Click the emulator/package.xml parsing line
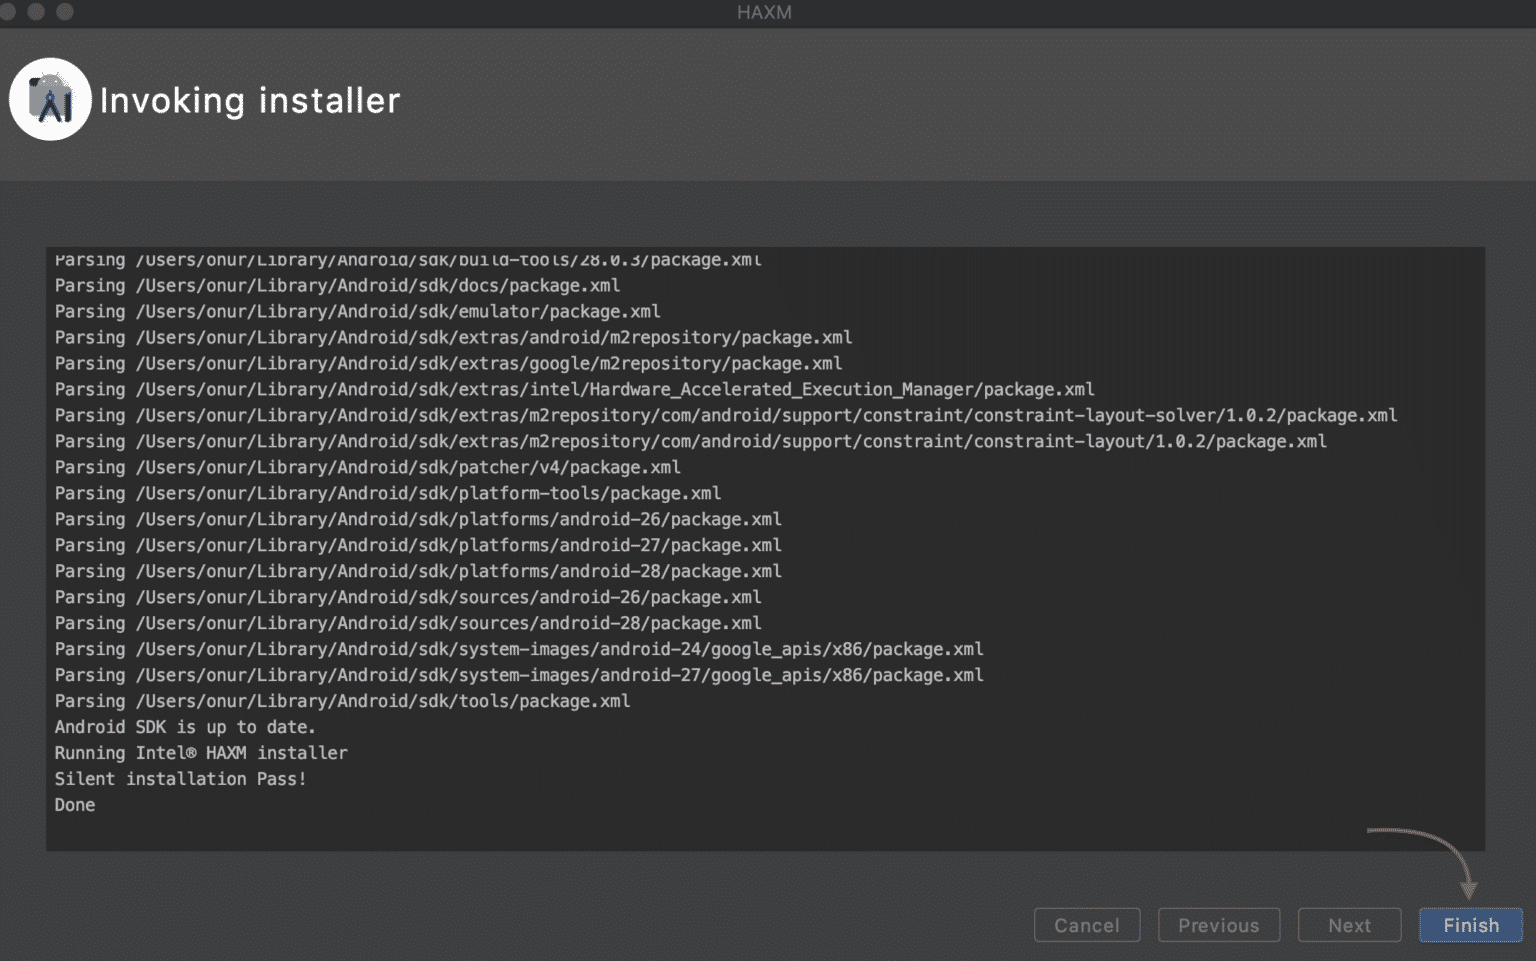The width and height of the screenshot is (1536, 961). point(357,311)
